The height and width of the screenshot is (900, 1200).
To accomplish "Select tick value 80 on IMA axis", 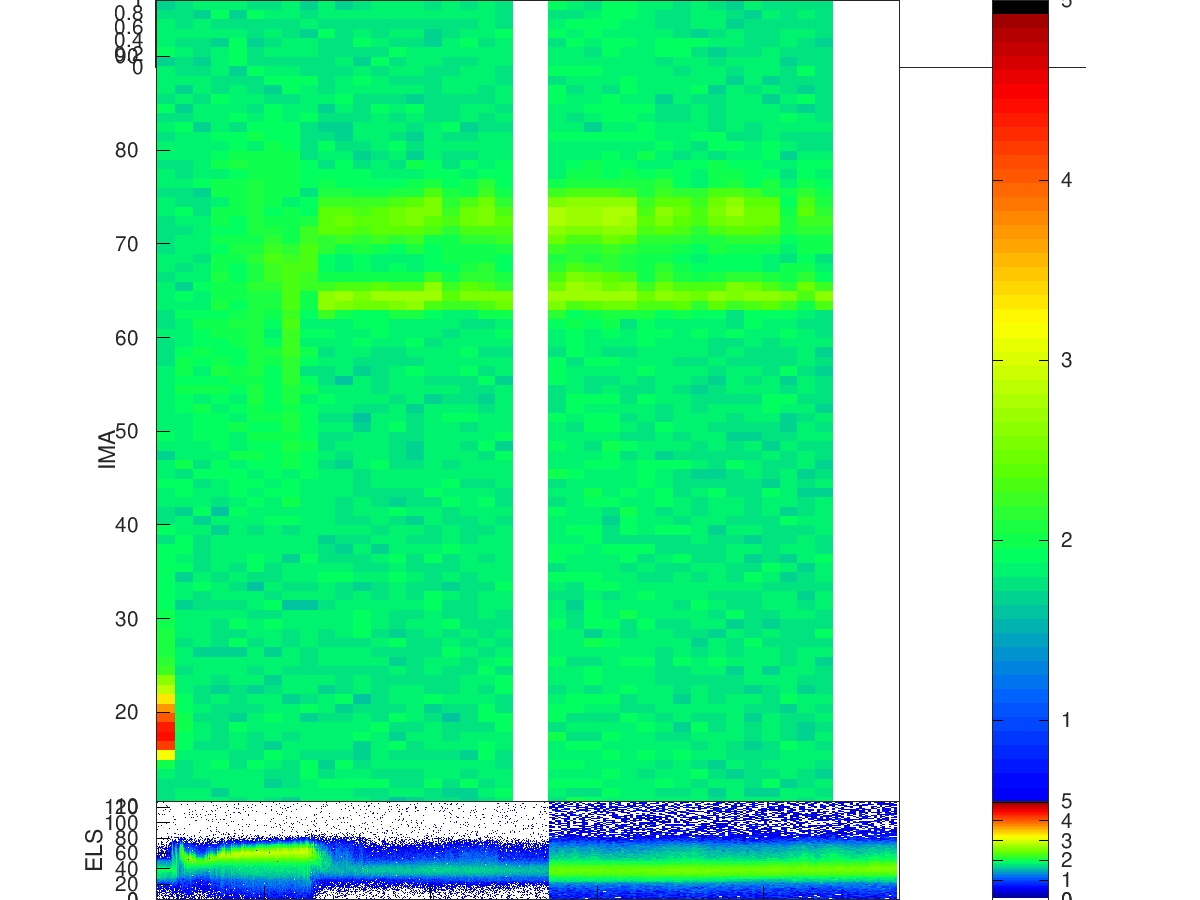I will coord(126,150).
